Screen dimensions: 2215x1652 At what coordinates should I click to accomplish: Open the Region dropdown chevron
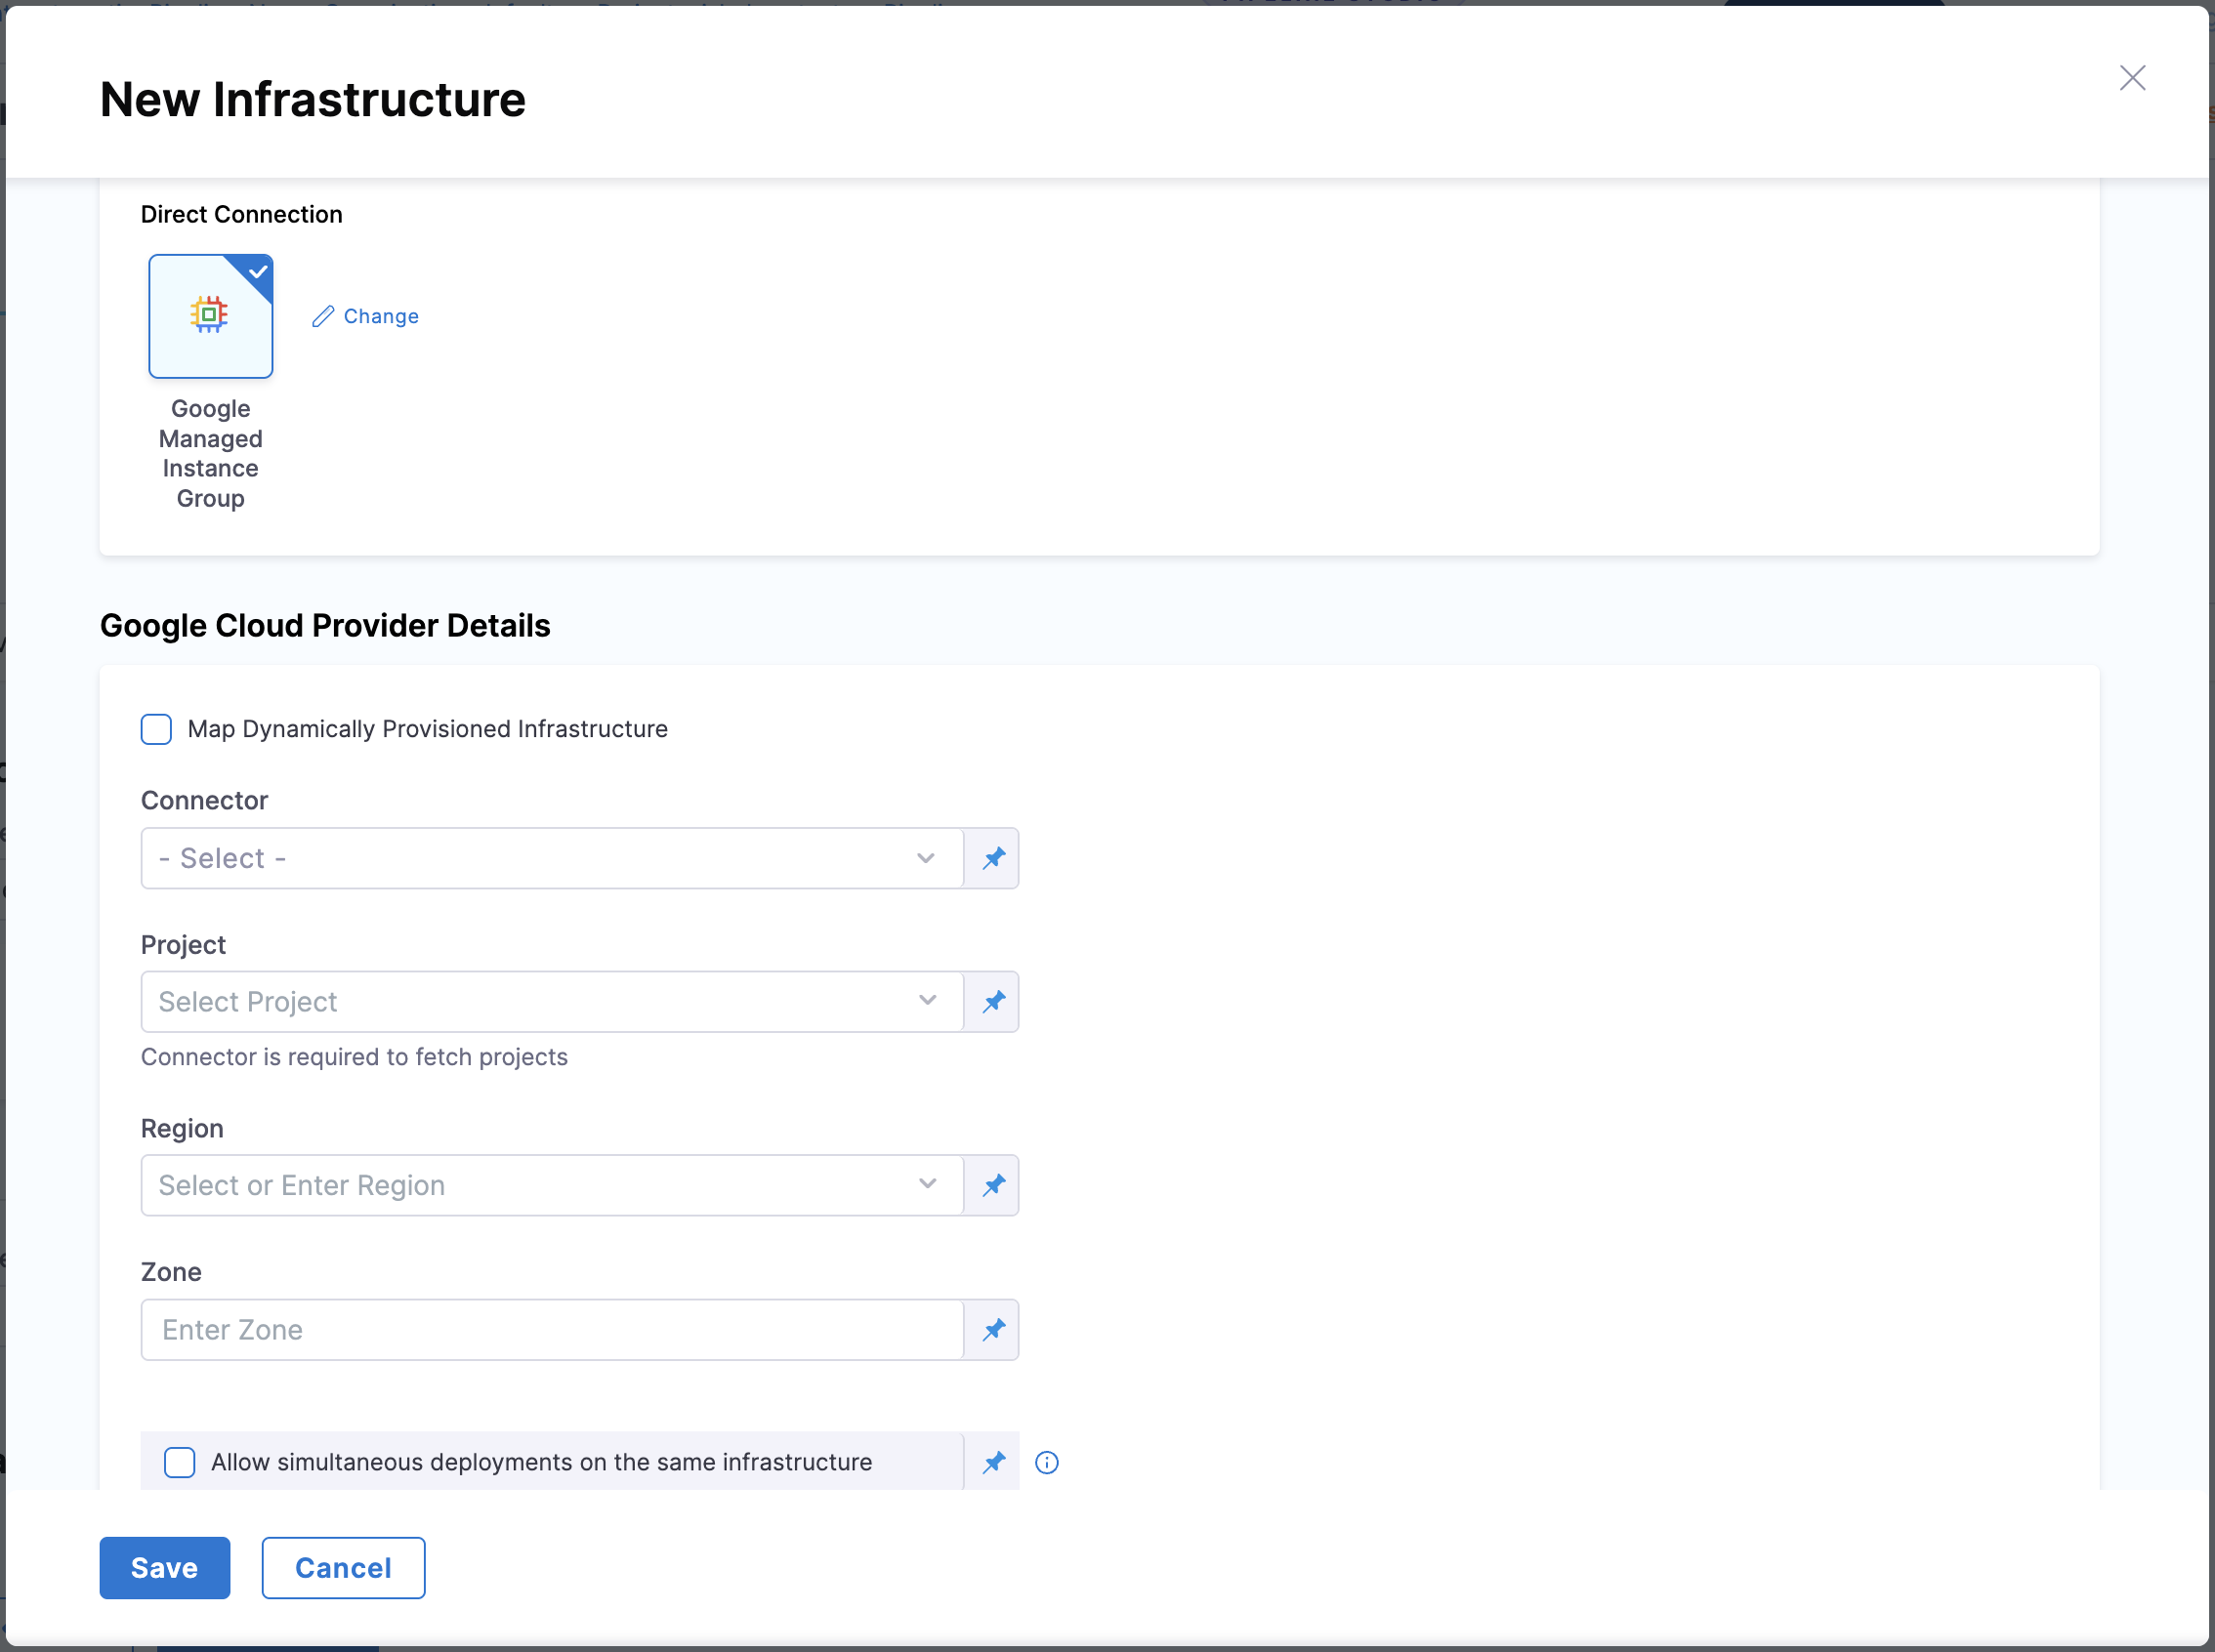(927, 1184)
